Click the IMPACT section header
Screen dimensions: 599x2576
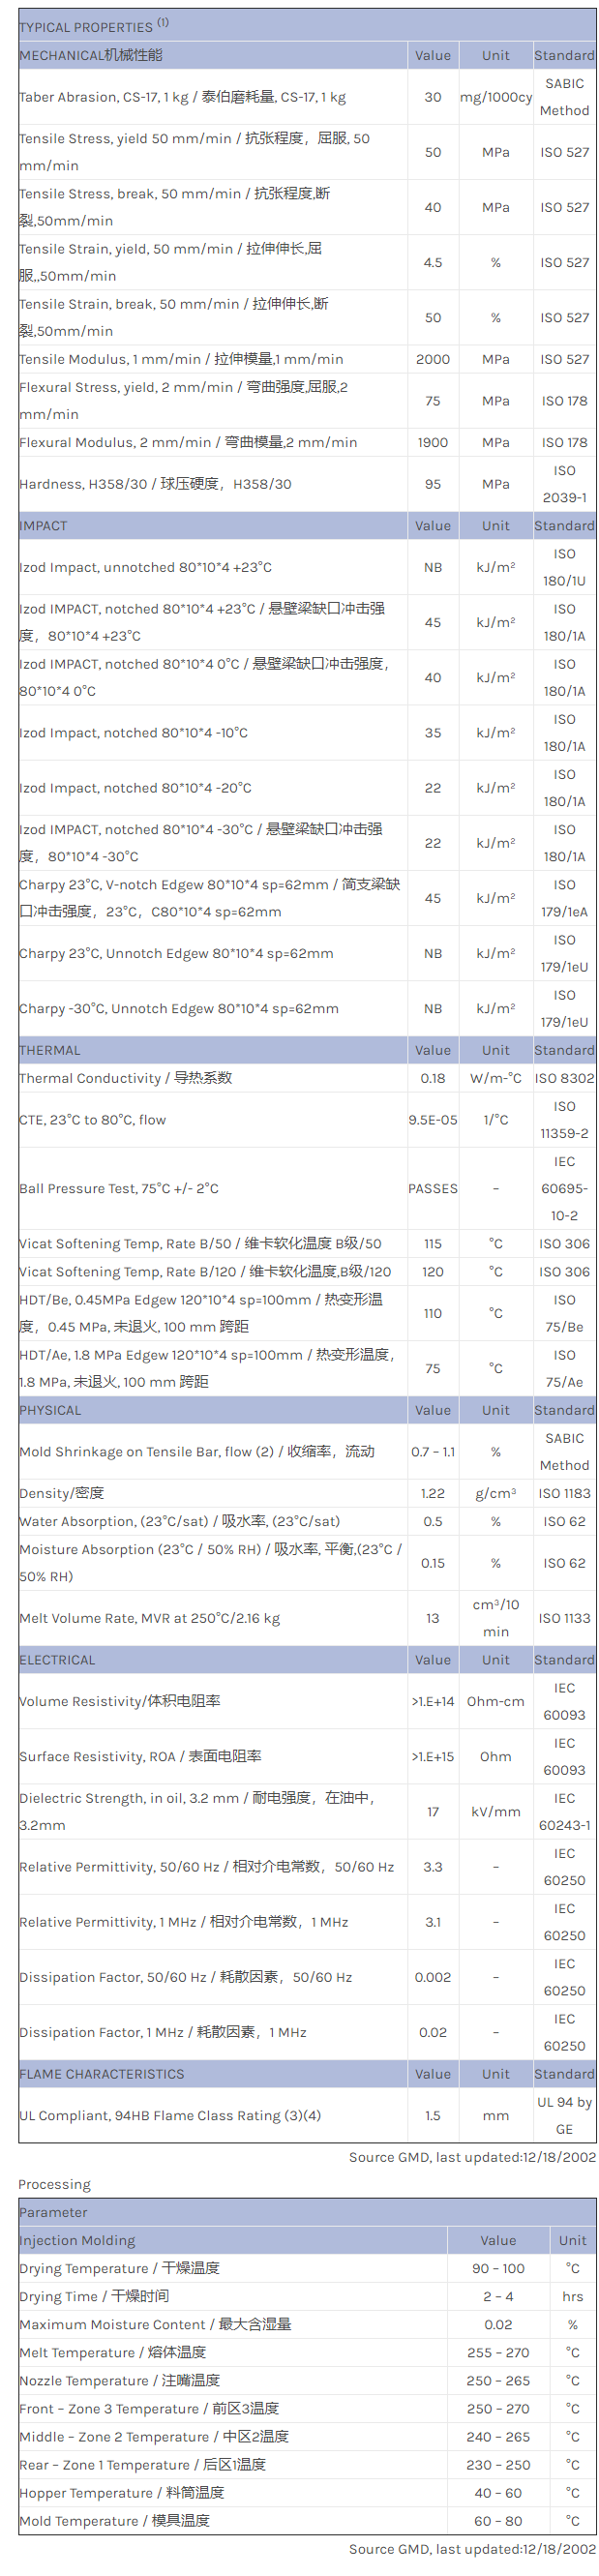coord(43,525)
